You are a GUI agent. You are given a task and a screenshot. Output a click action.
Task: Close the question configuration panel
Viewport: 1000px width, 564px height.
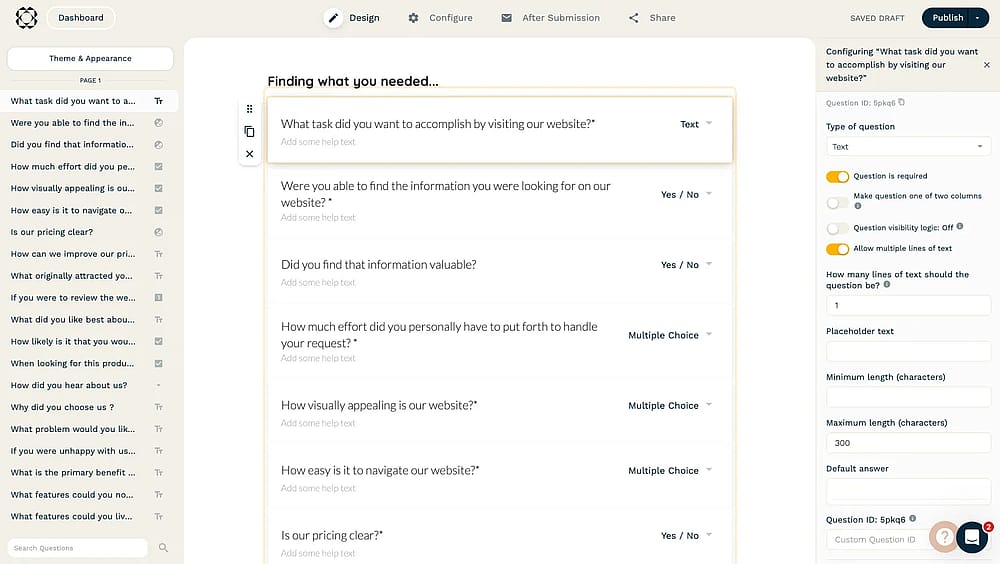(987, 65)
